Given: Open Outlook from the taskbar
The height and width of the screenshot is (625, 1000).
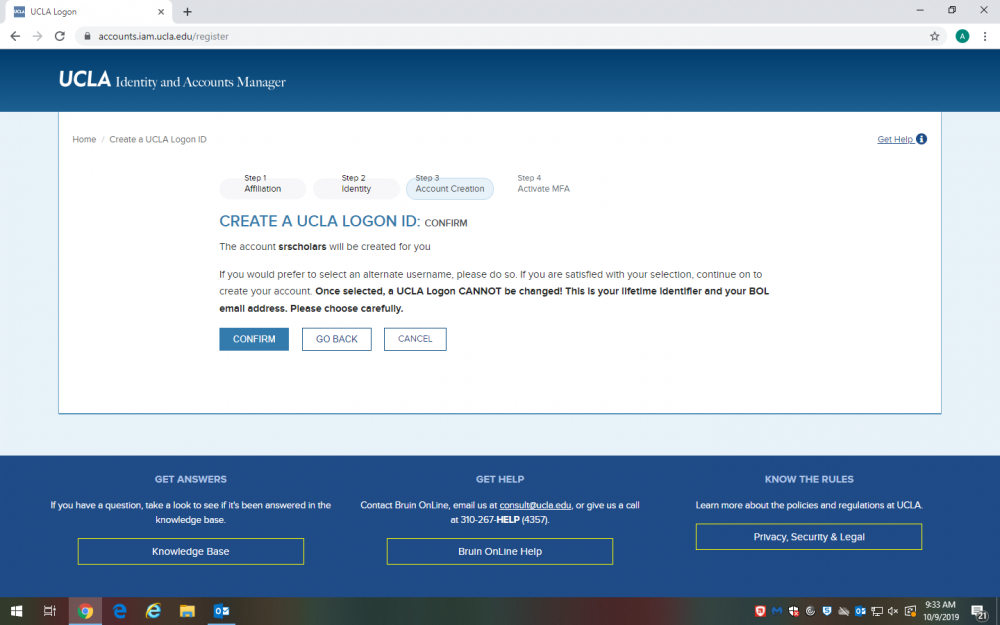Looking at the screenshot, I should coord(221,611).
